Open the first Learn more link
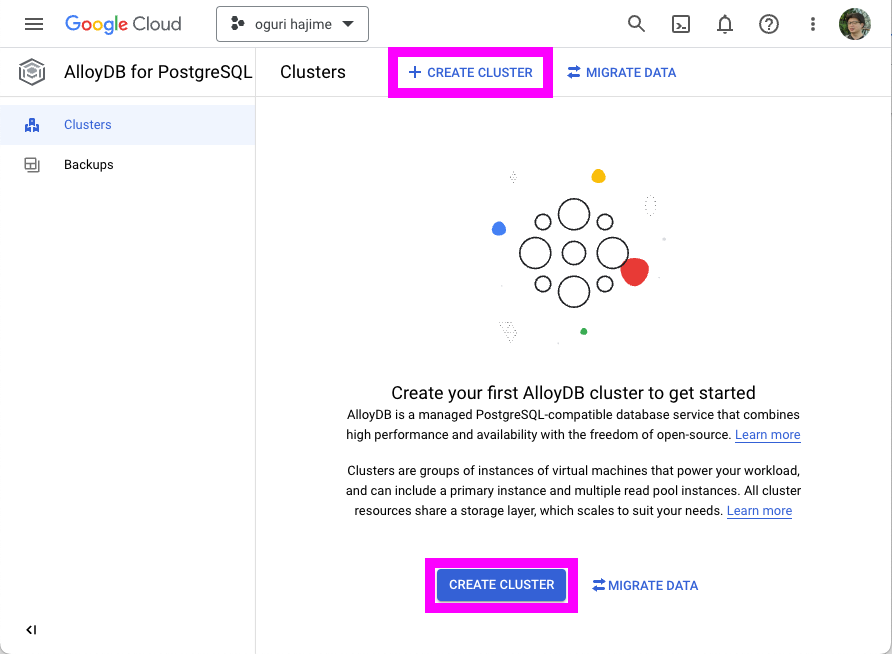This screenshot has height=654, width=892. 767,434
